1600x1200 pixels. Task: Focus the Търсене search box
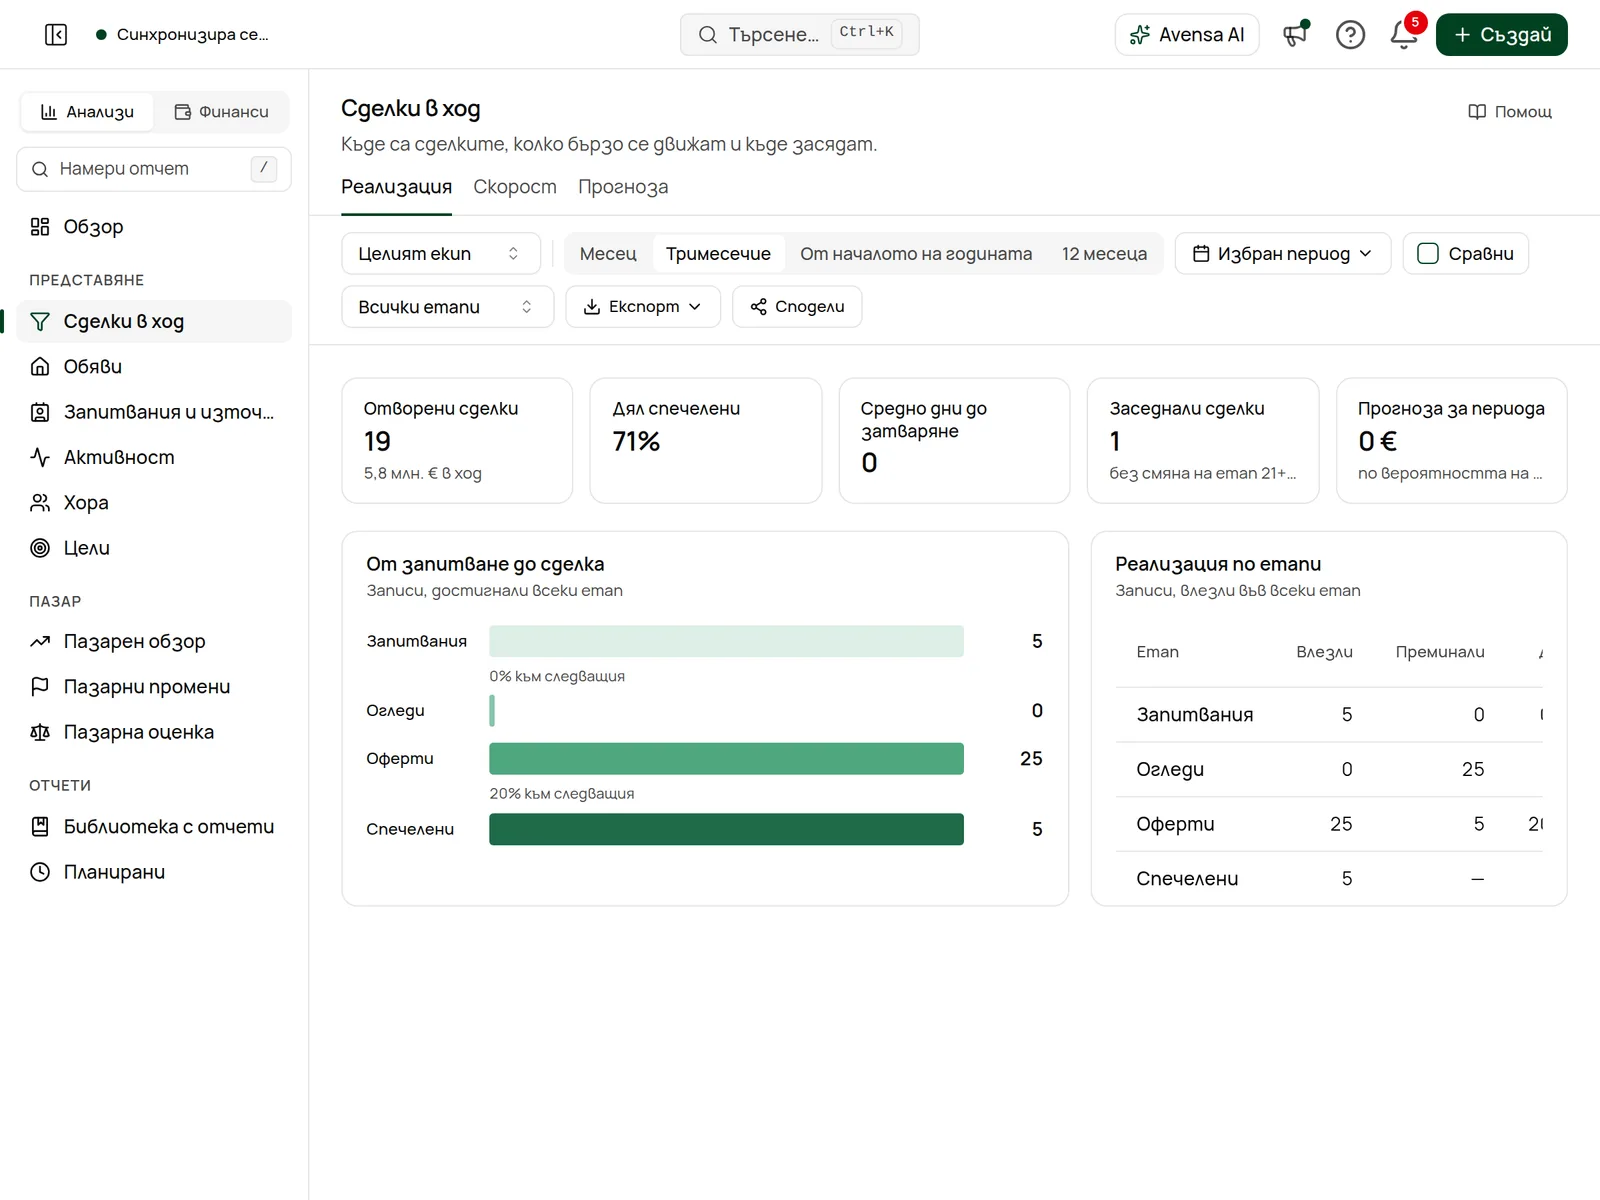pyautogui.click(x=800, y=35)
